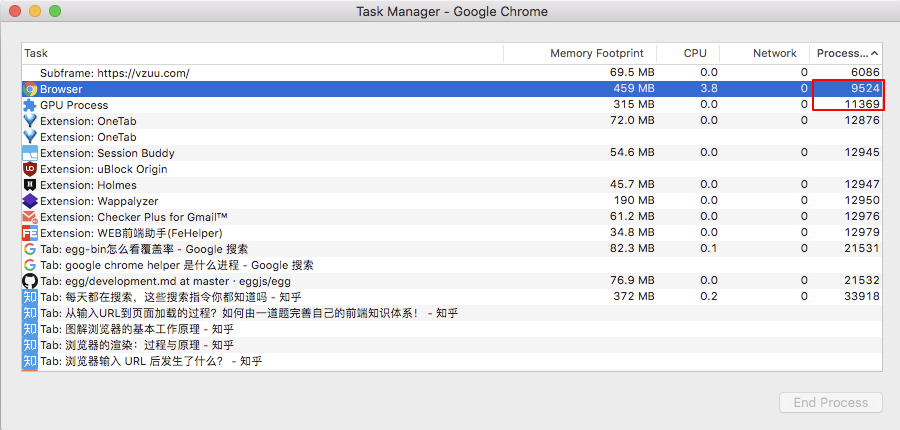This screenshot has width=900, height=430.
Task: Select Tab: 浏览器的渲染：过程与原理 row
Action: (x=452, y=345)
